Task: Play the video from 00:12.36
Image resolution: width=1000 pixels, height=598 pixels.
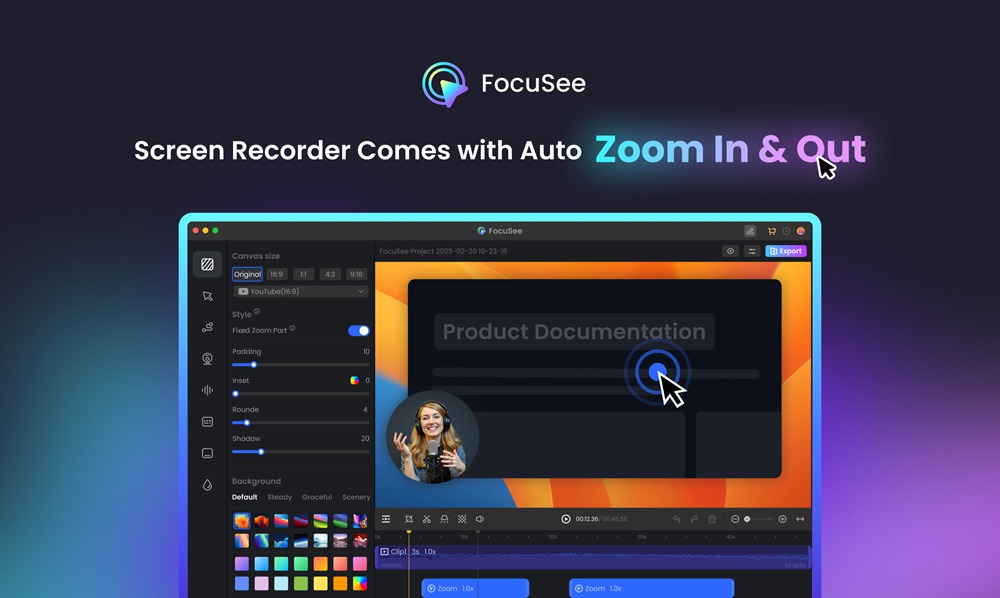Action: click(566, 519)
